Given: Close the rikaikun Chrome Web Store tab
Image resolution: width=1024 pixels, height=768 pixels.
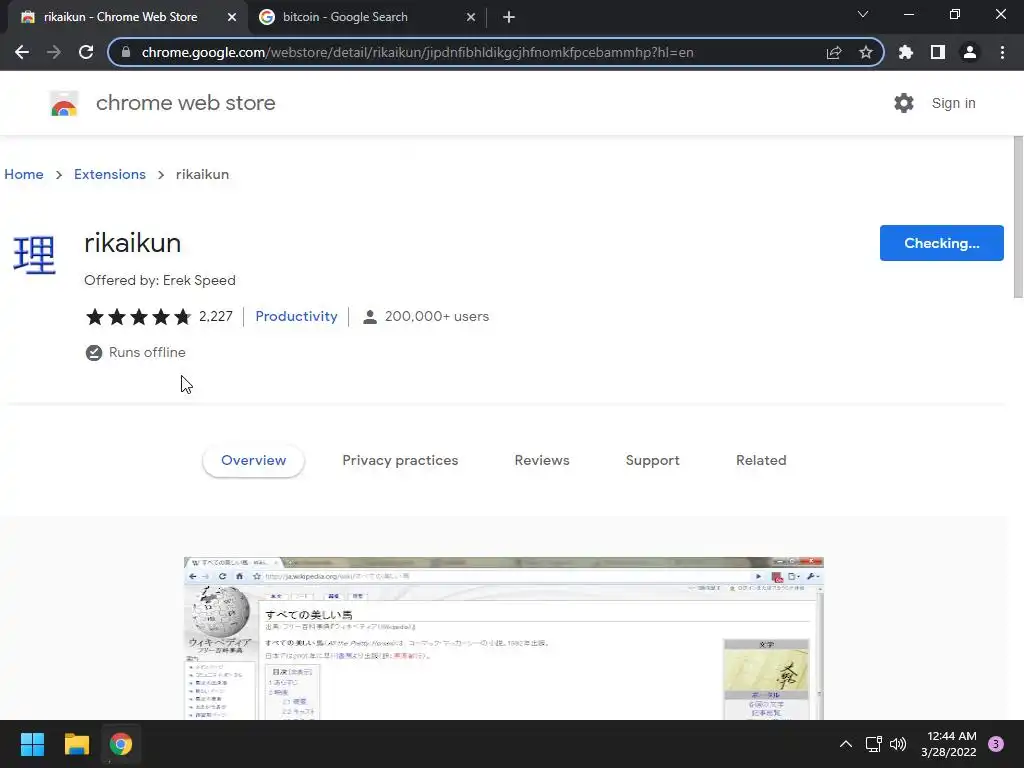Looking at the screenshot, I should [x=232, y=17].
